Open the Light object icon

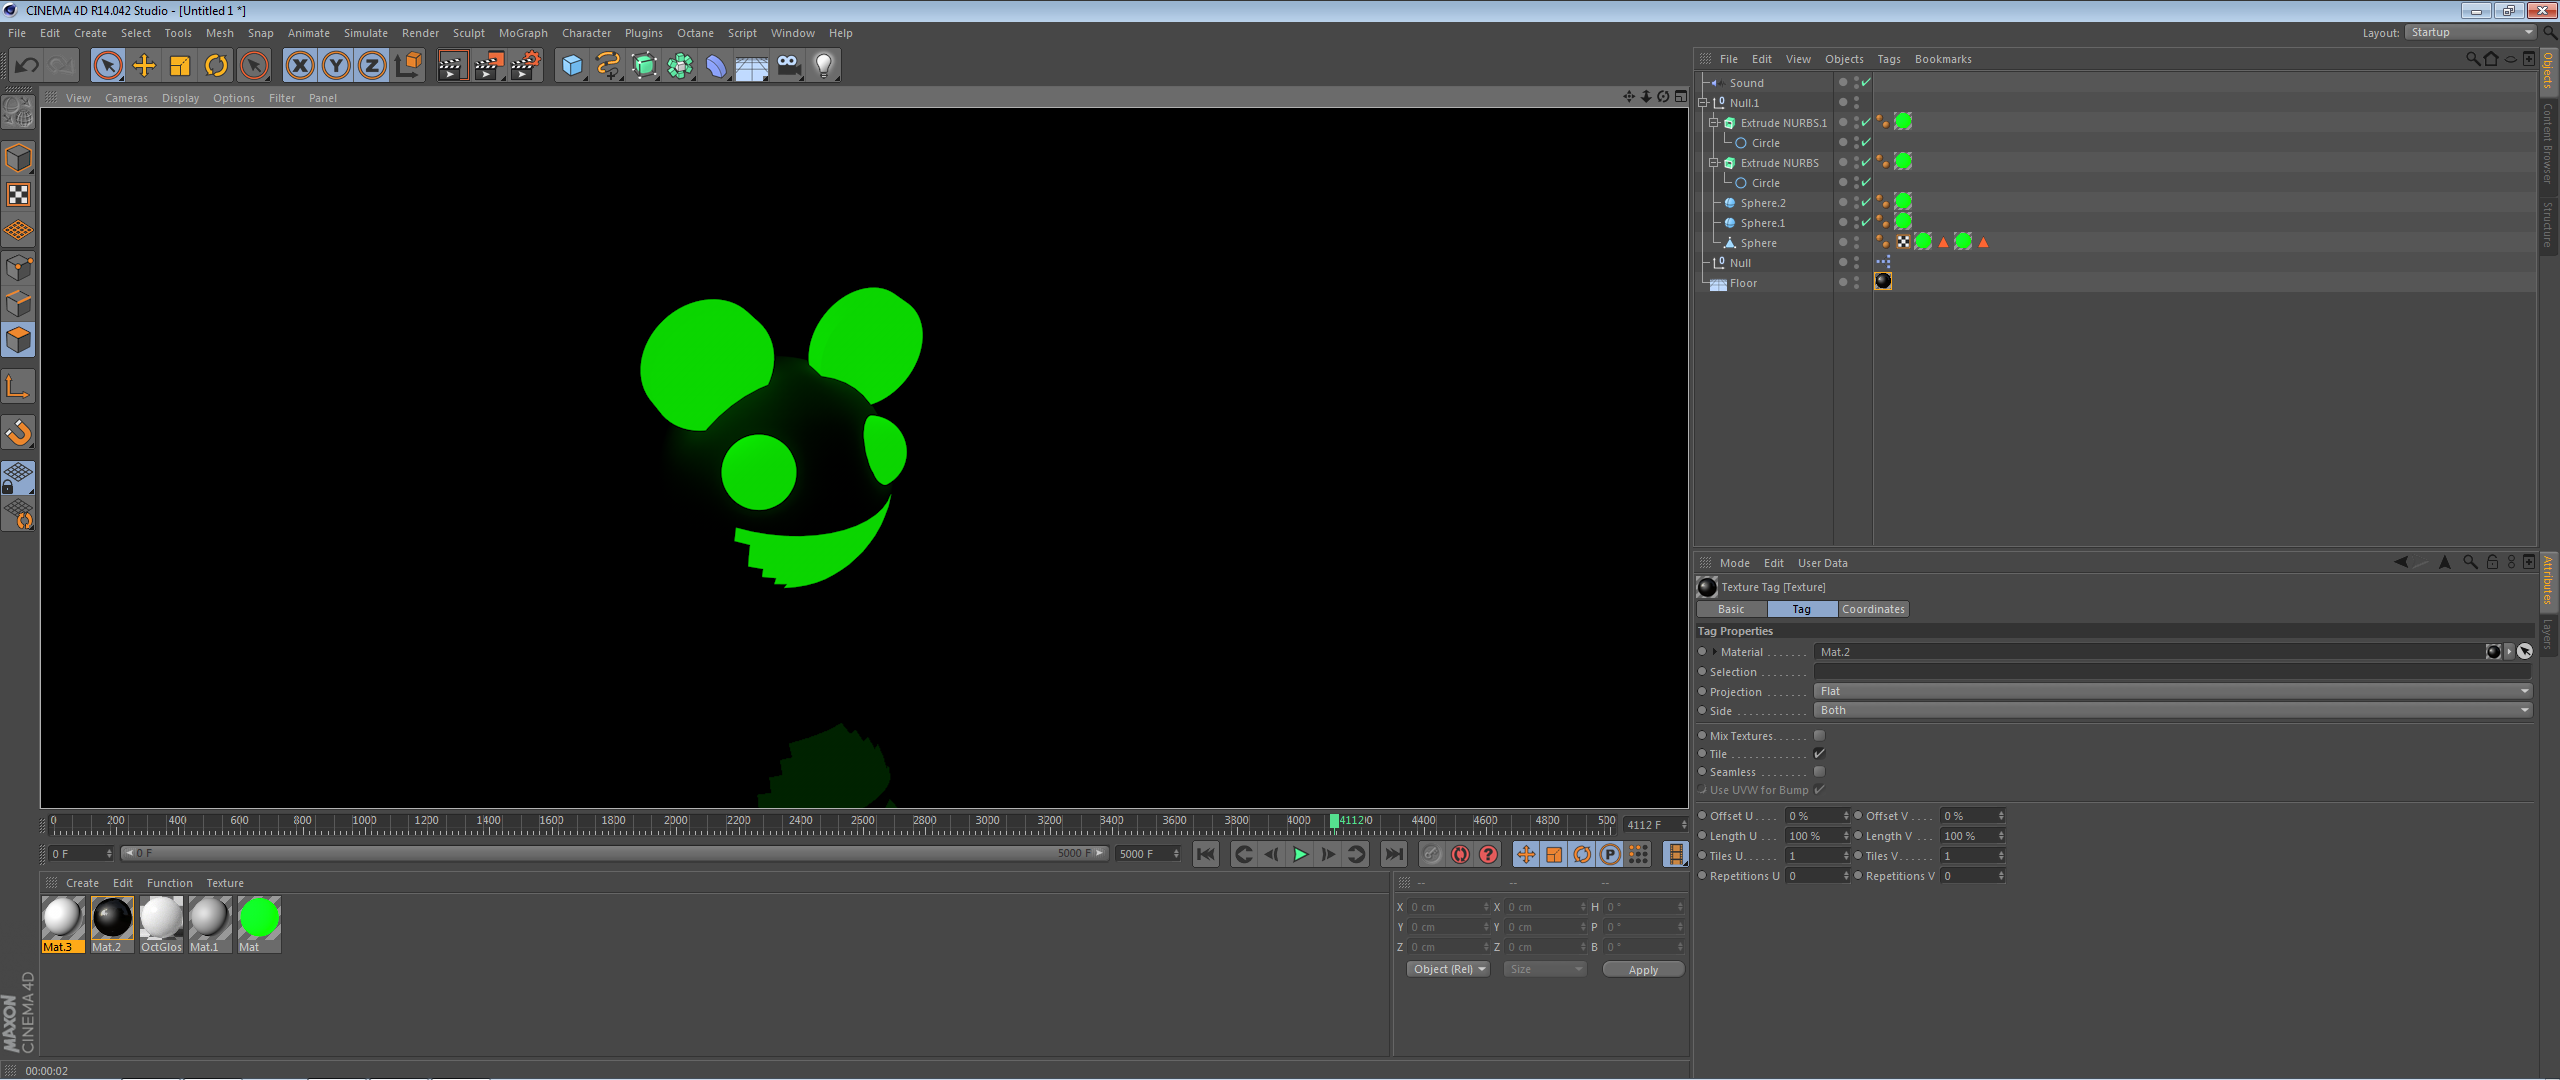point(823,66)
